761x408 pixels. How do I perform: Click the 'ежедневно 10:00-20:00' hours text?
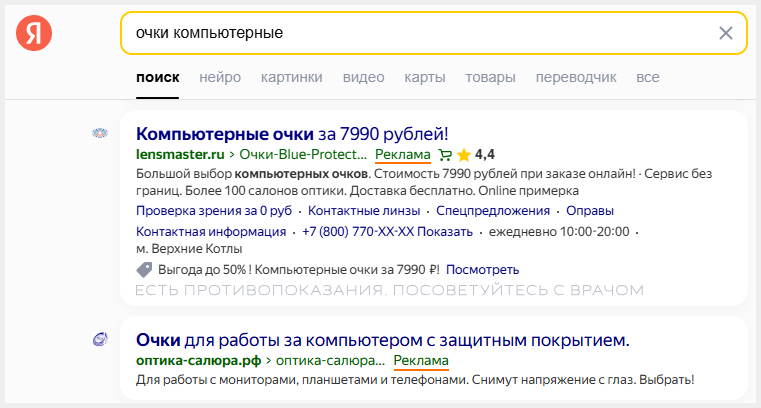pyautogui.click(x=559, y=231)
